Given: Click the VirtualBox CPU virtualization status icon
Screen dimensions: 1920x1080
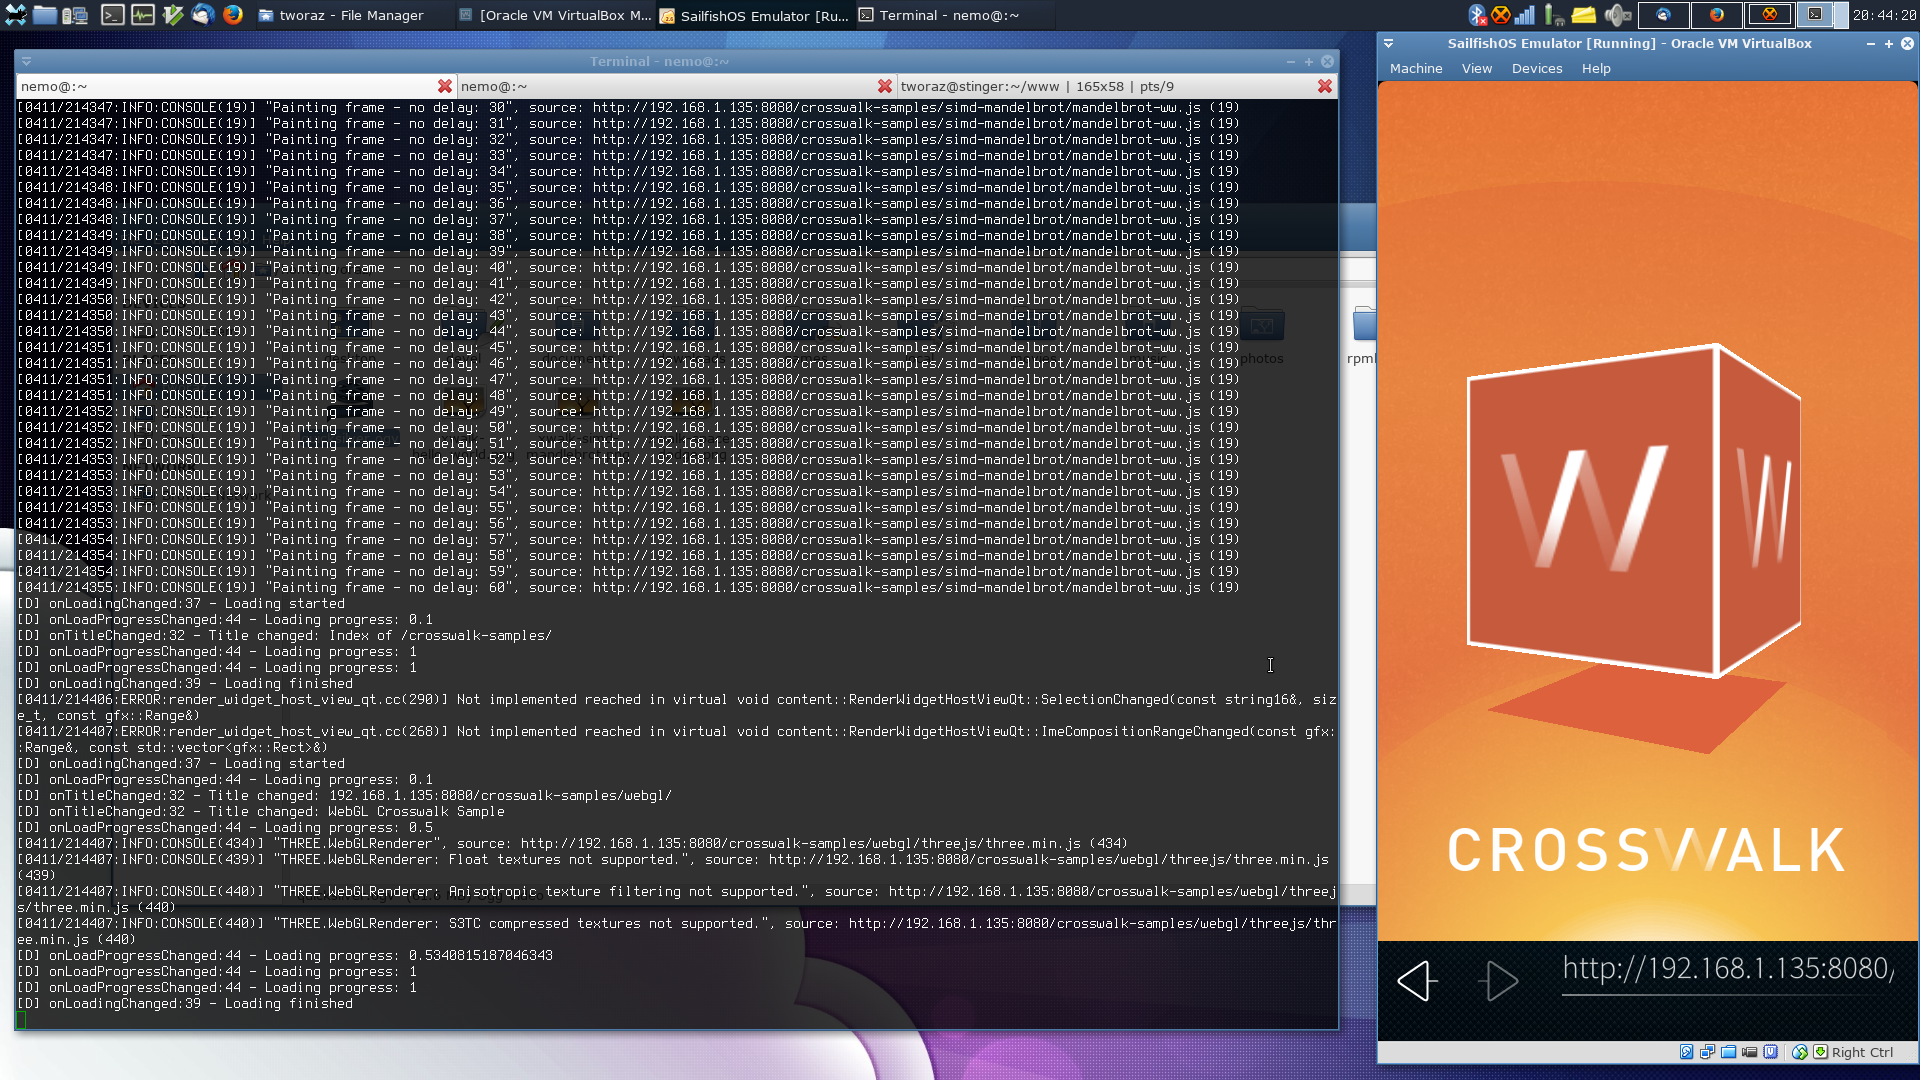Looking at the screenshot, I should 1770,1052.
